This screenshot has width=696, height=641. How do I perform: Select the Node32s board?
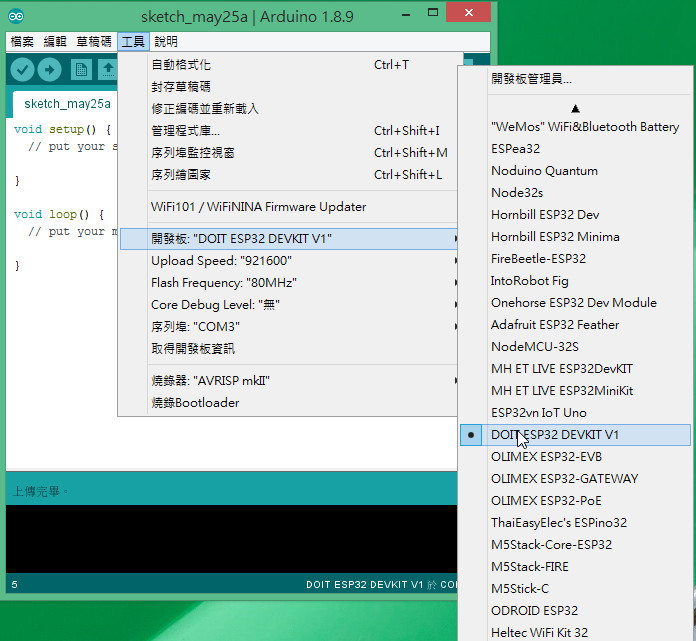576,193
